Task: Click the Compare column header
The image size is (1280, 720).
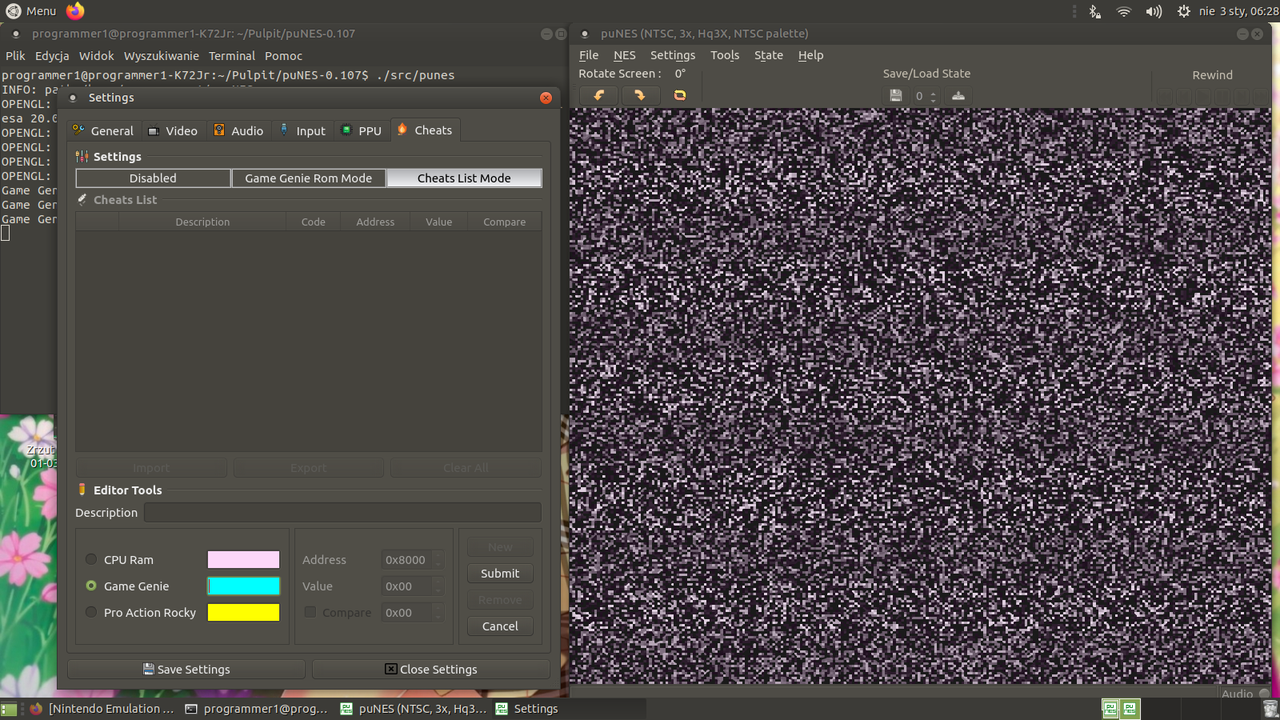Action: pyautogui.click(x=504, y=222)
